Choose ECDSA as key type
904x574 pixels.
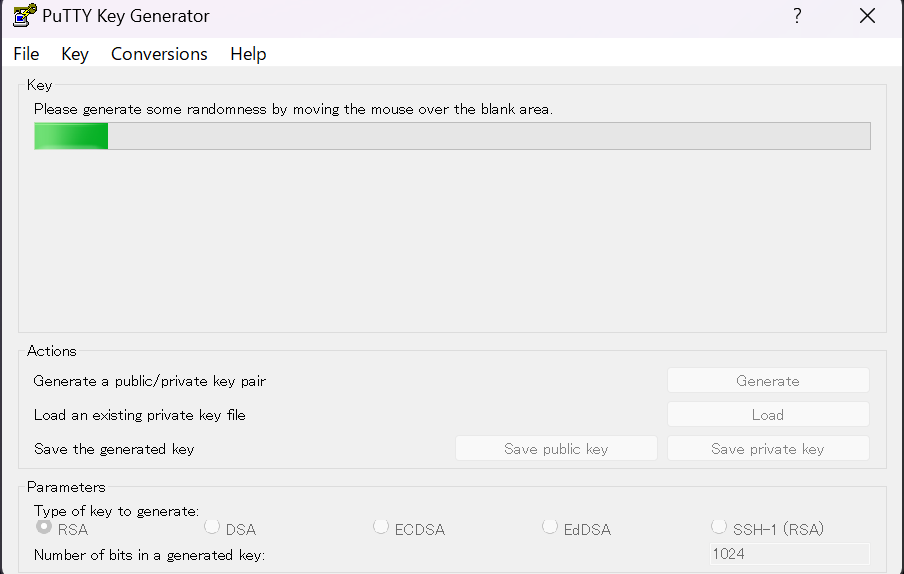coord(381,526)
